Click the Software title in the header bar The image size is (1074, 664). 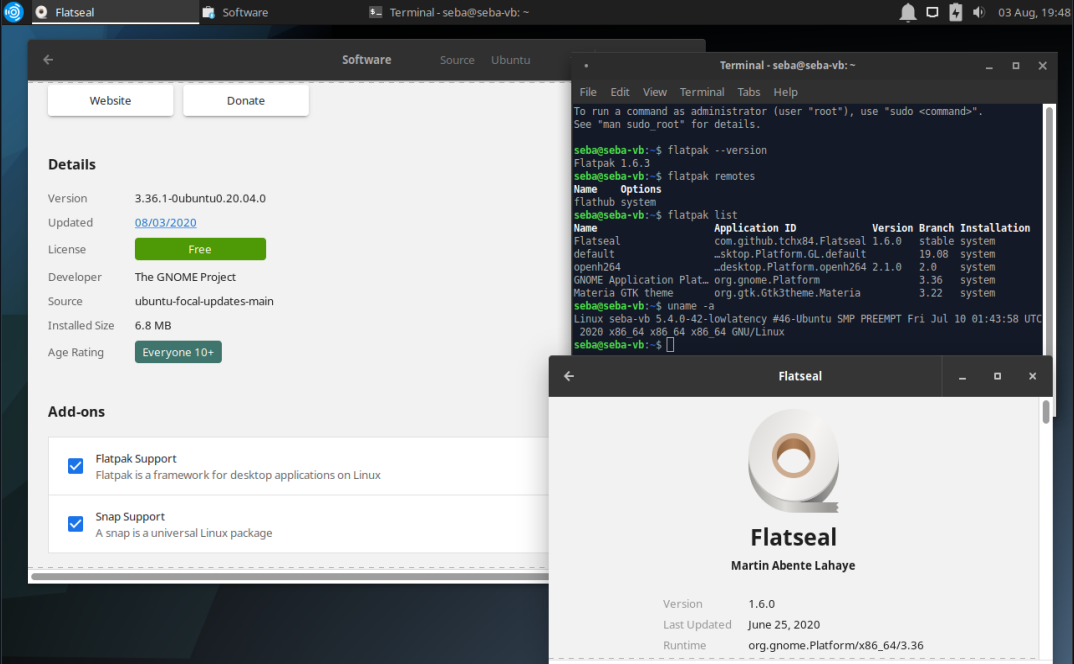(366, 60)
